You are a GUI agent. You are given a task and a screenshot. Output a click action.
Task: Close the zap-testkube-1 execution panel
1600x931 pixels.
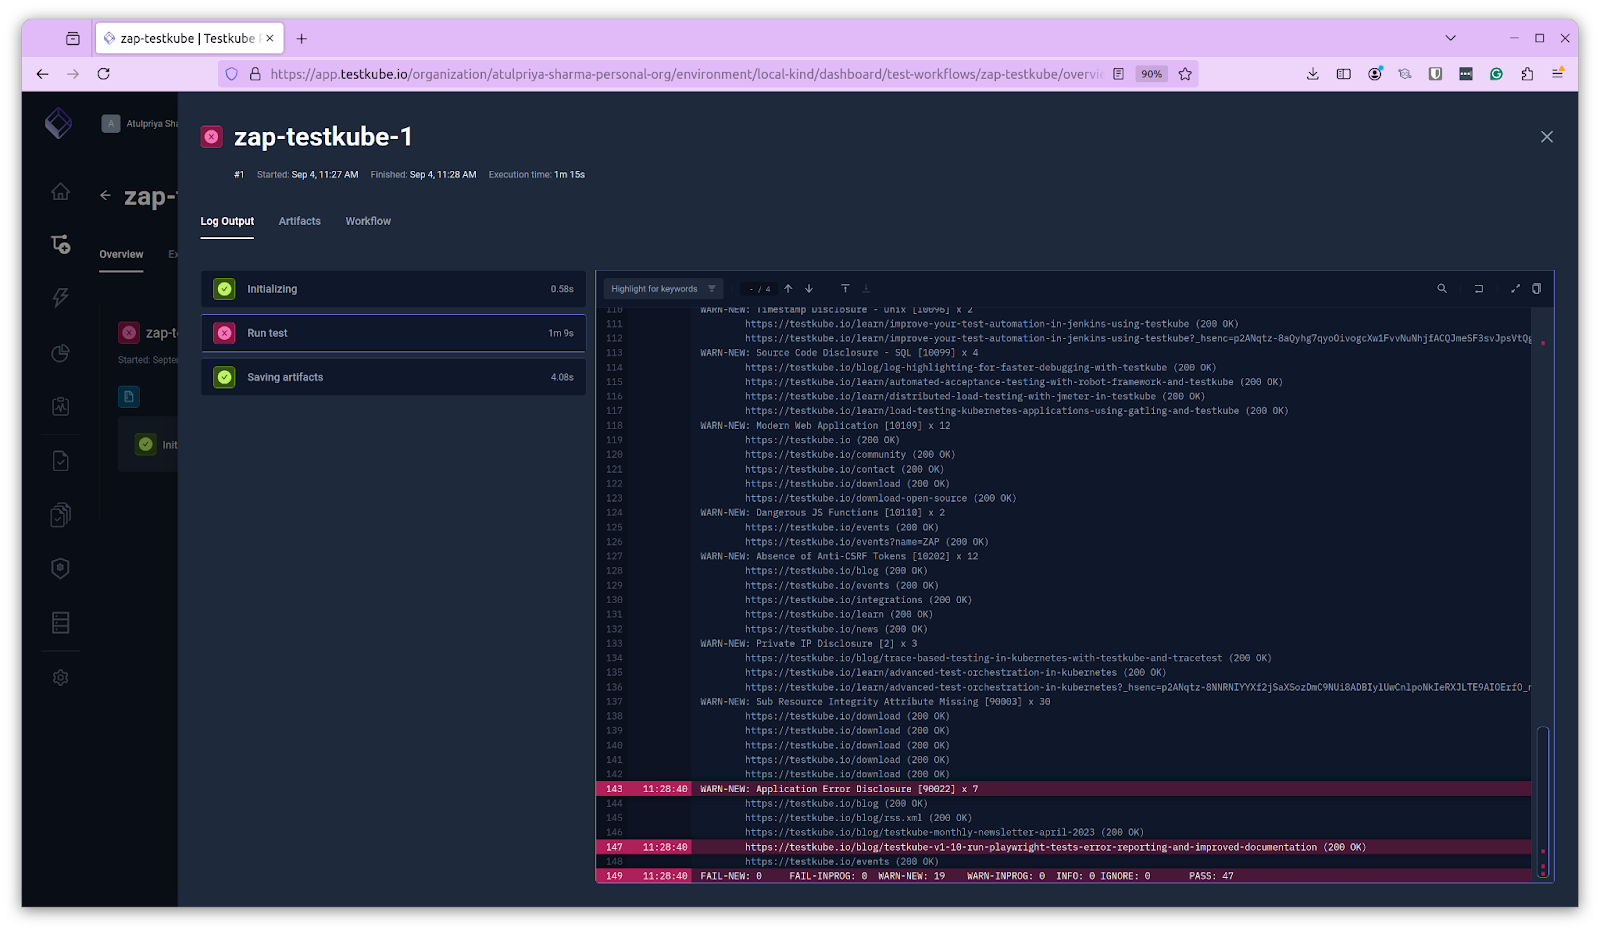click(x=1547, y=137)
